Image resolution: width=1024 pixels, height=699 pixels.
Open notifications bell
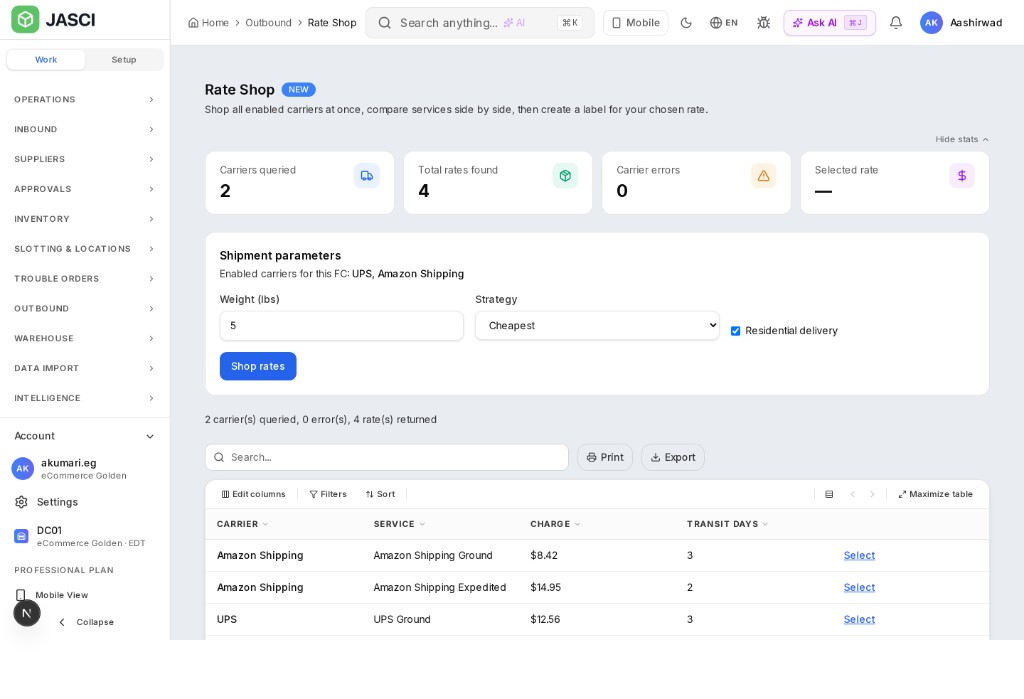point(896,23)
